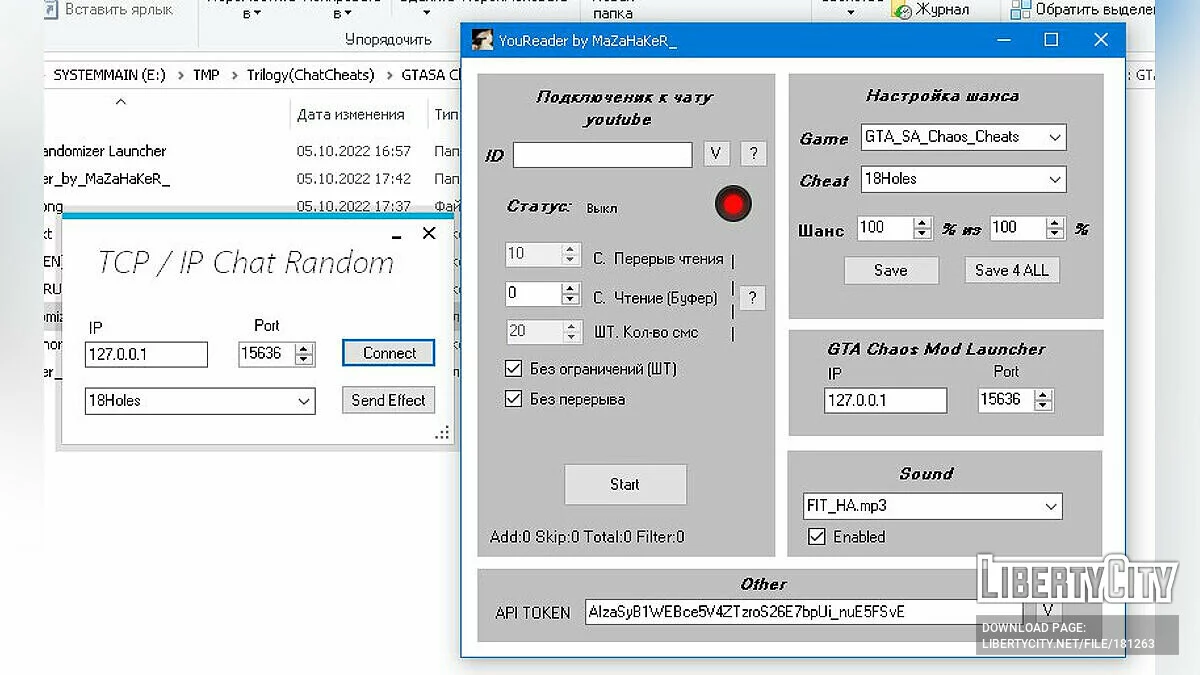Toggle the Без ограничений (ШТ) checkbox
The width and height of the screenshot is (1200, 675).
click(514, 369)
